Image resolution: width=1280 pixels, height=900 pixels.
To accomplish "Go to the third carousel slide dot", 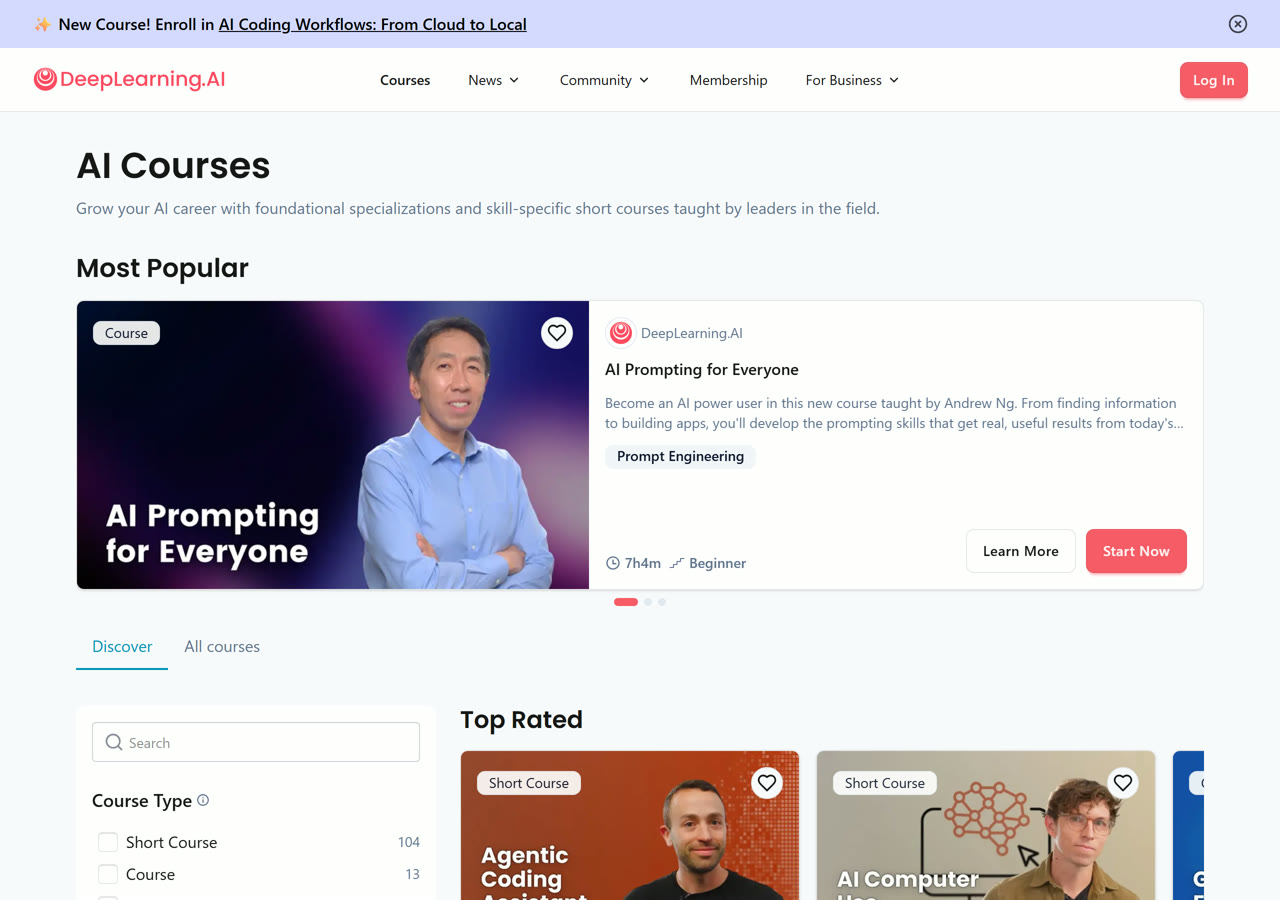I will pyautogui.click(x=662, y=602).
